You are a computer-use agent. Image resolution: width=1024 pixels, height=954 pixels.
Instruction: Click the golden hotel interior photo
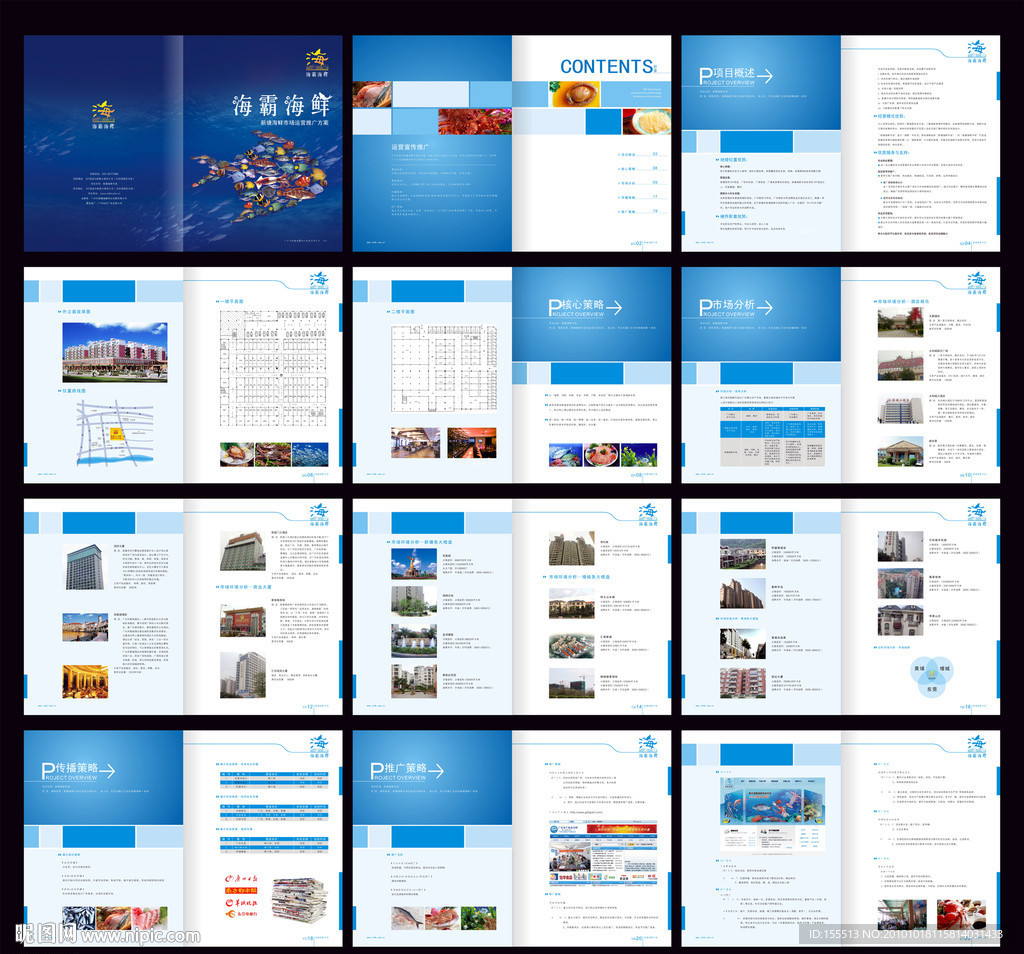(85, 682)
